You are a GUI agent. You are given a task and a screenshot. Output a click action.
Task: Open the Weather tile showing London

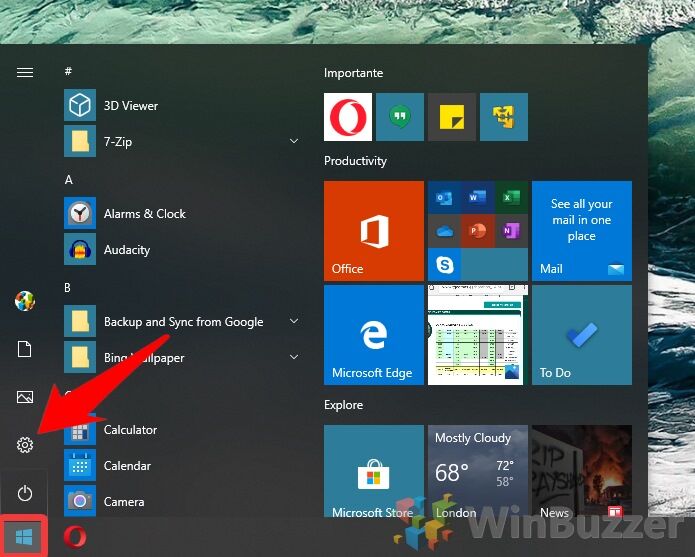pyautogui.click(x=478, y=471)
